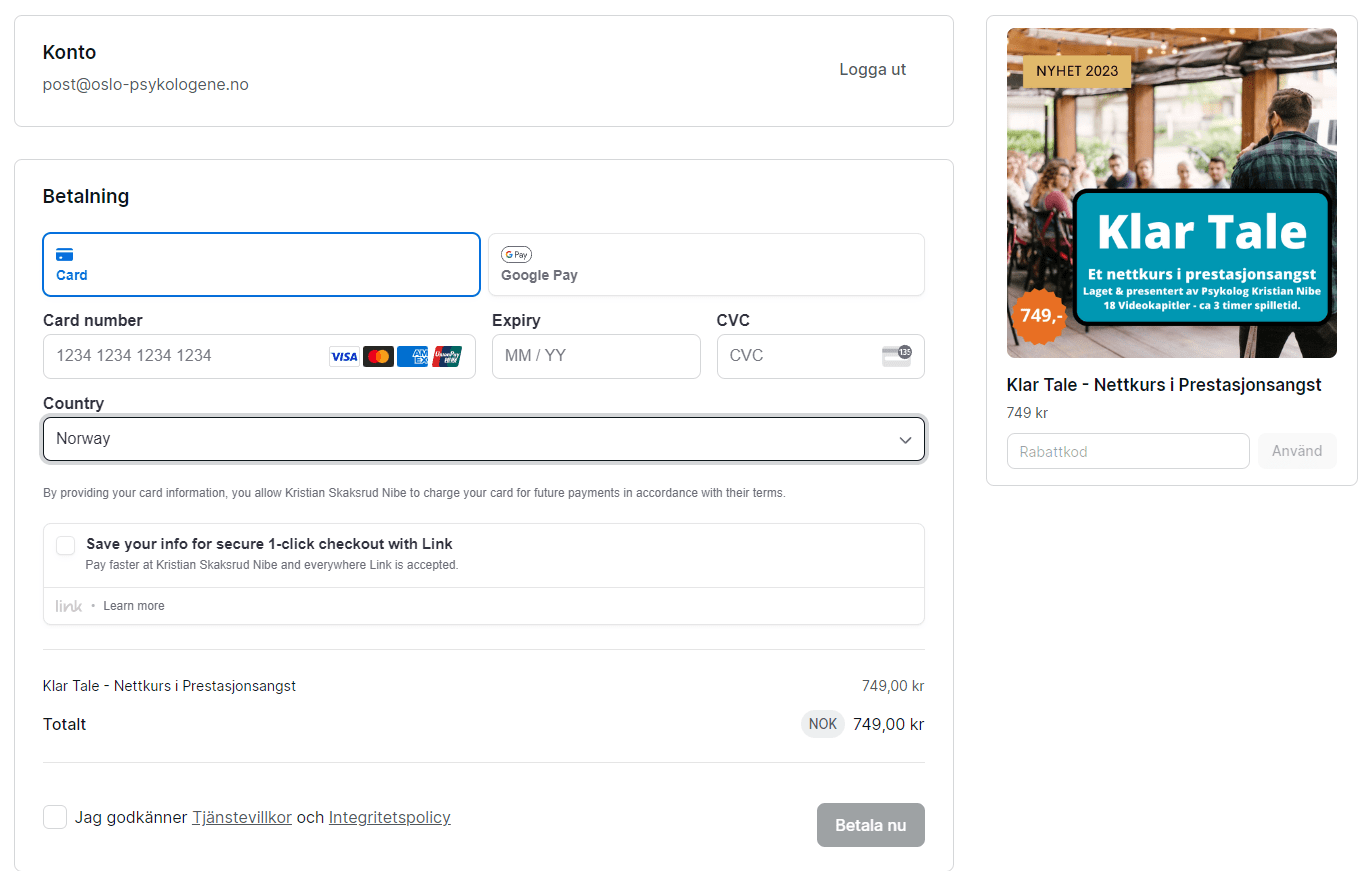
Task: Click the Betala nu button
Action: (871, 825)
